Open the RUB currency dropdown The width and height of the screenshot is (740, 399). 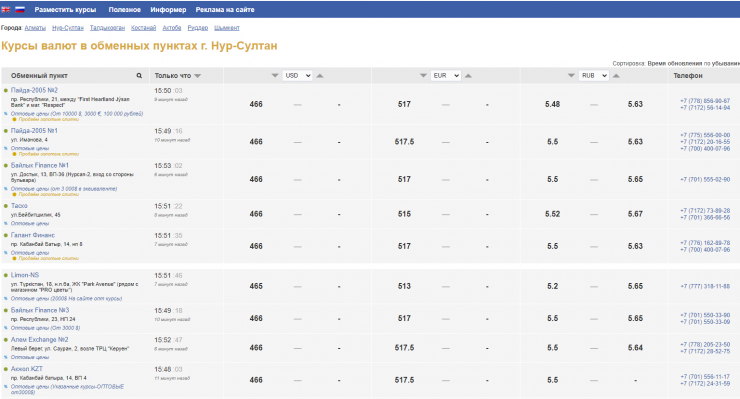pyautogui.click(x=594, y=76)
